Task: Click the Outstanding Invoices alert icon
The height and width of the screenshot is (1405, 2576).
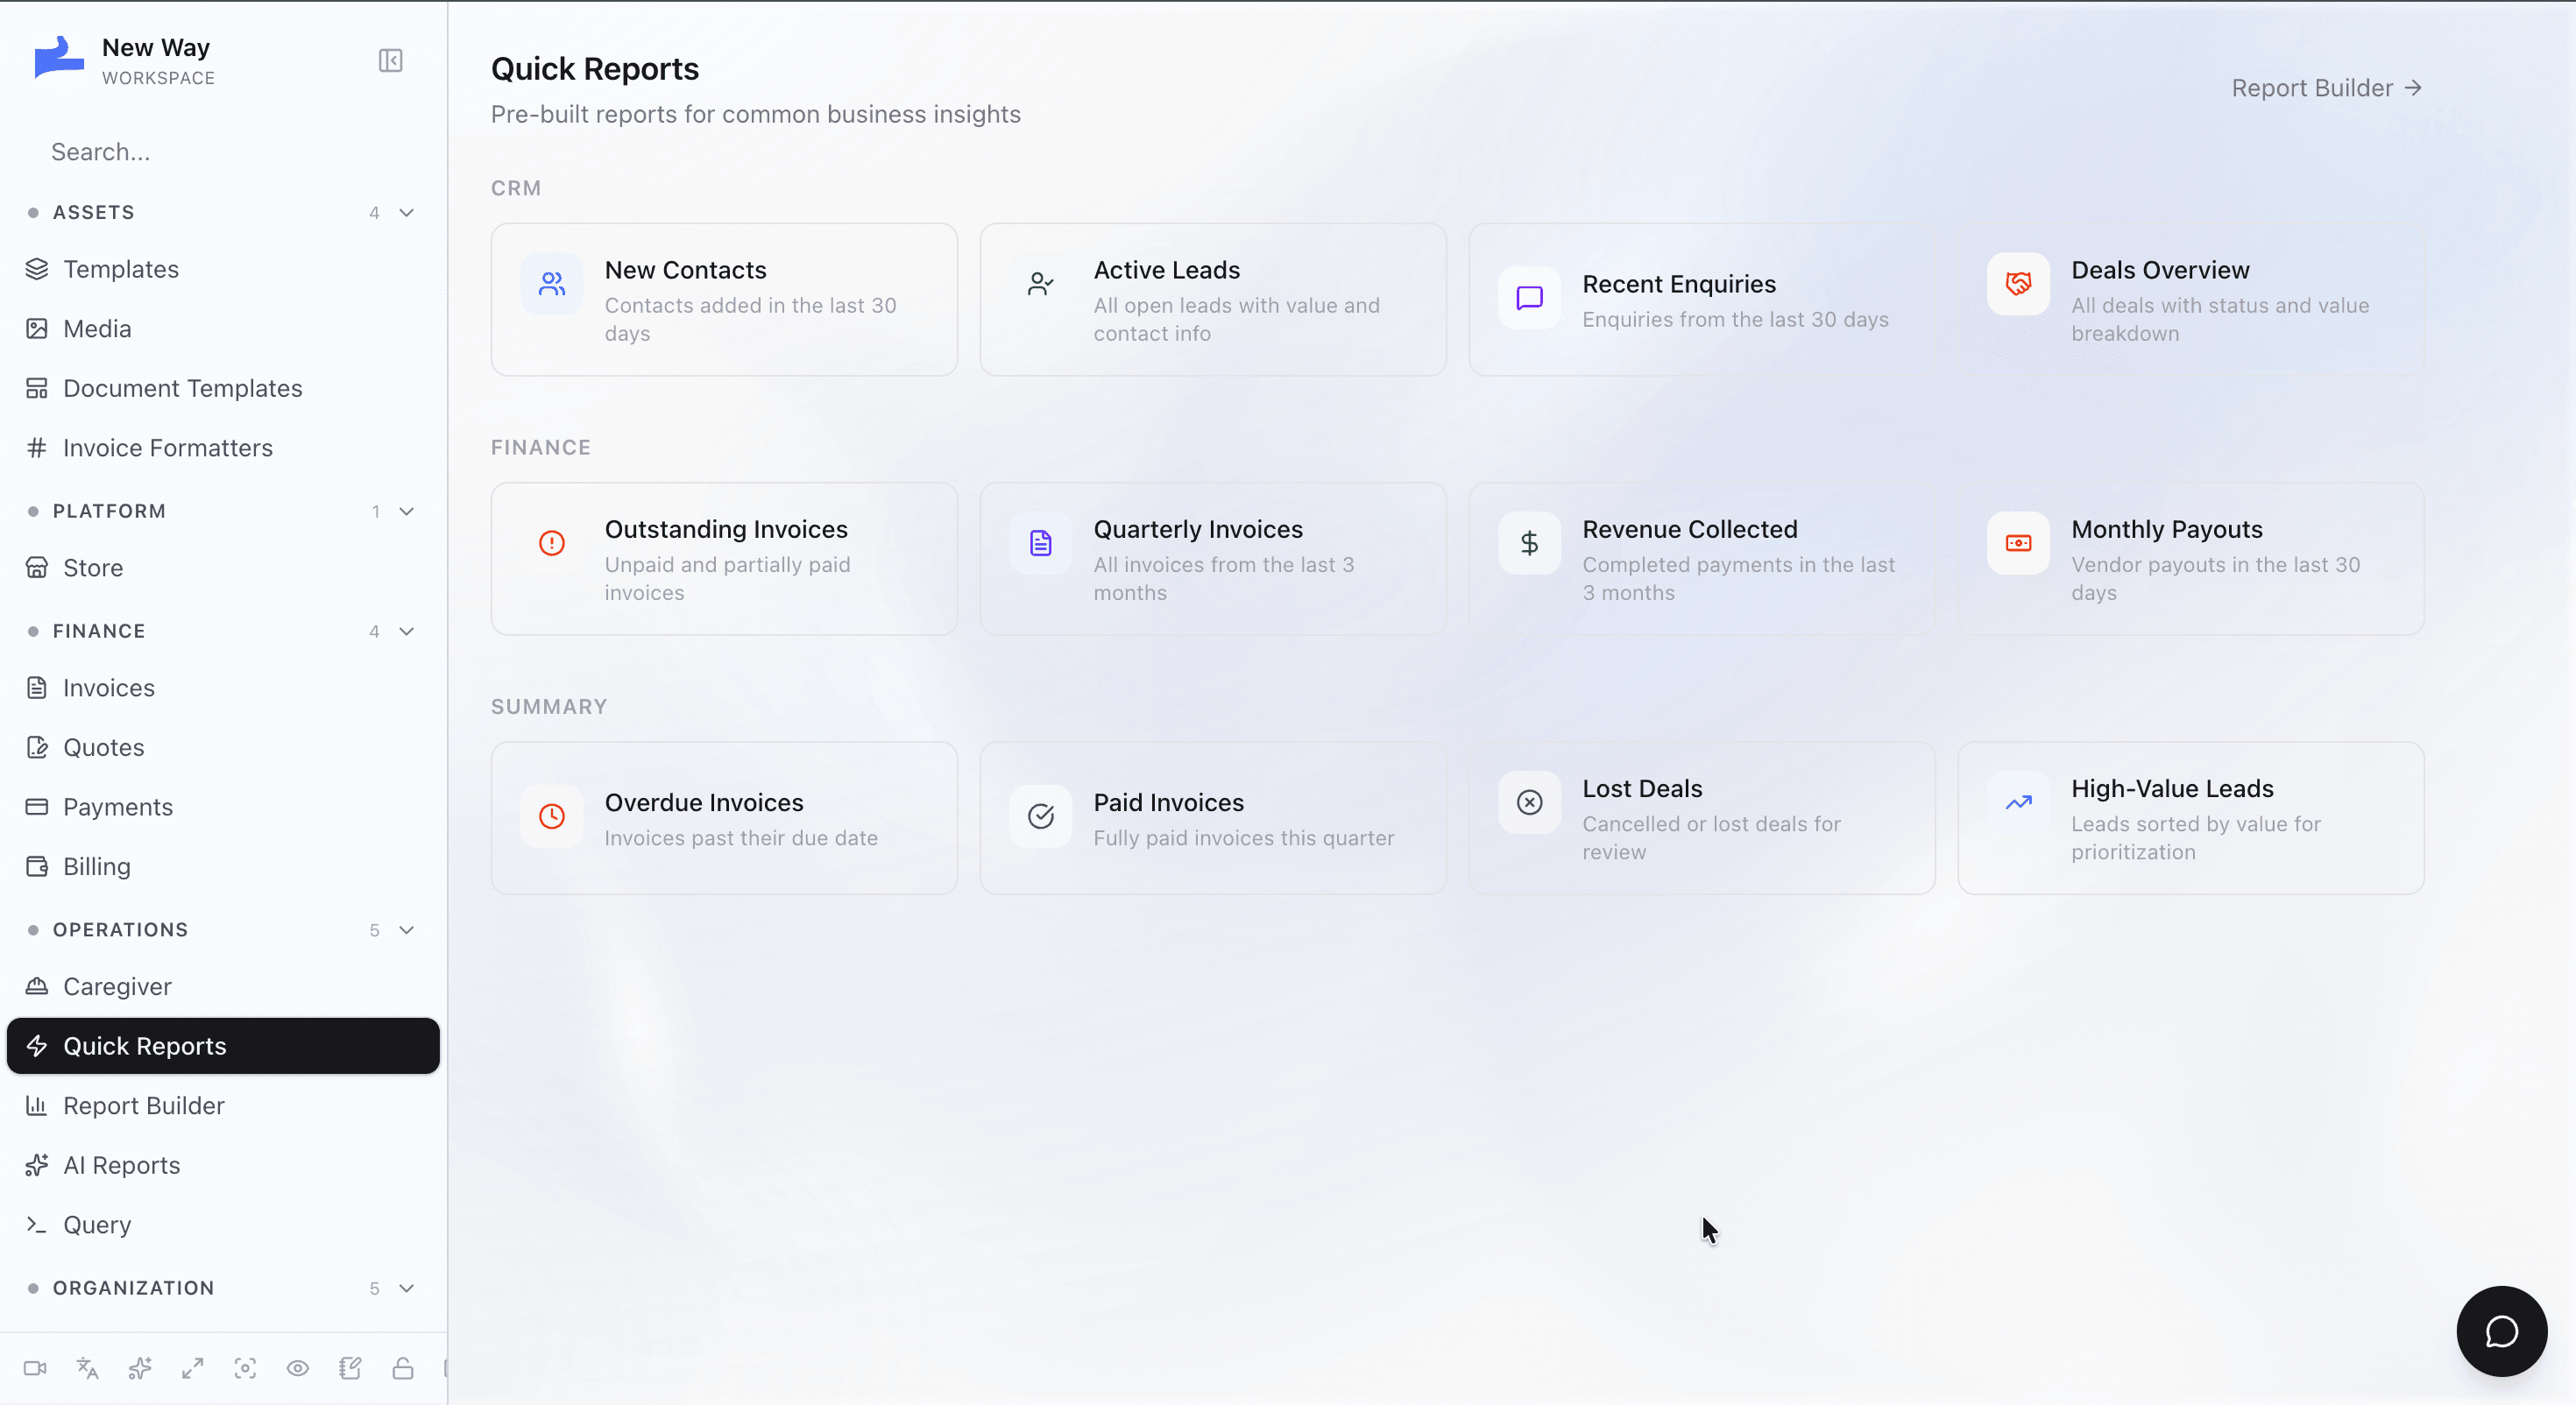Action: tap(552, 543)
